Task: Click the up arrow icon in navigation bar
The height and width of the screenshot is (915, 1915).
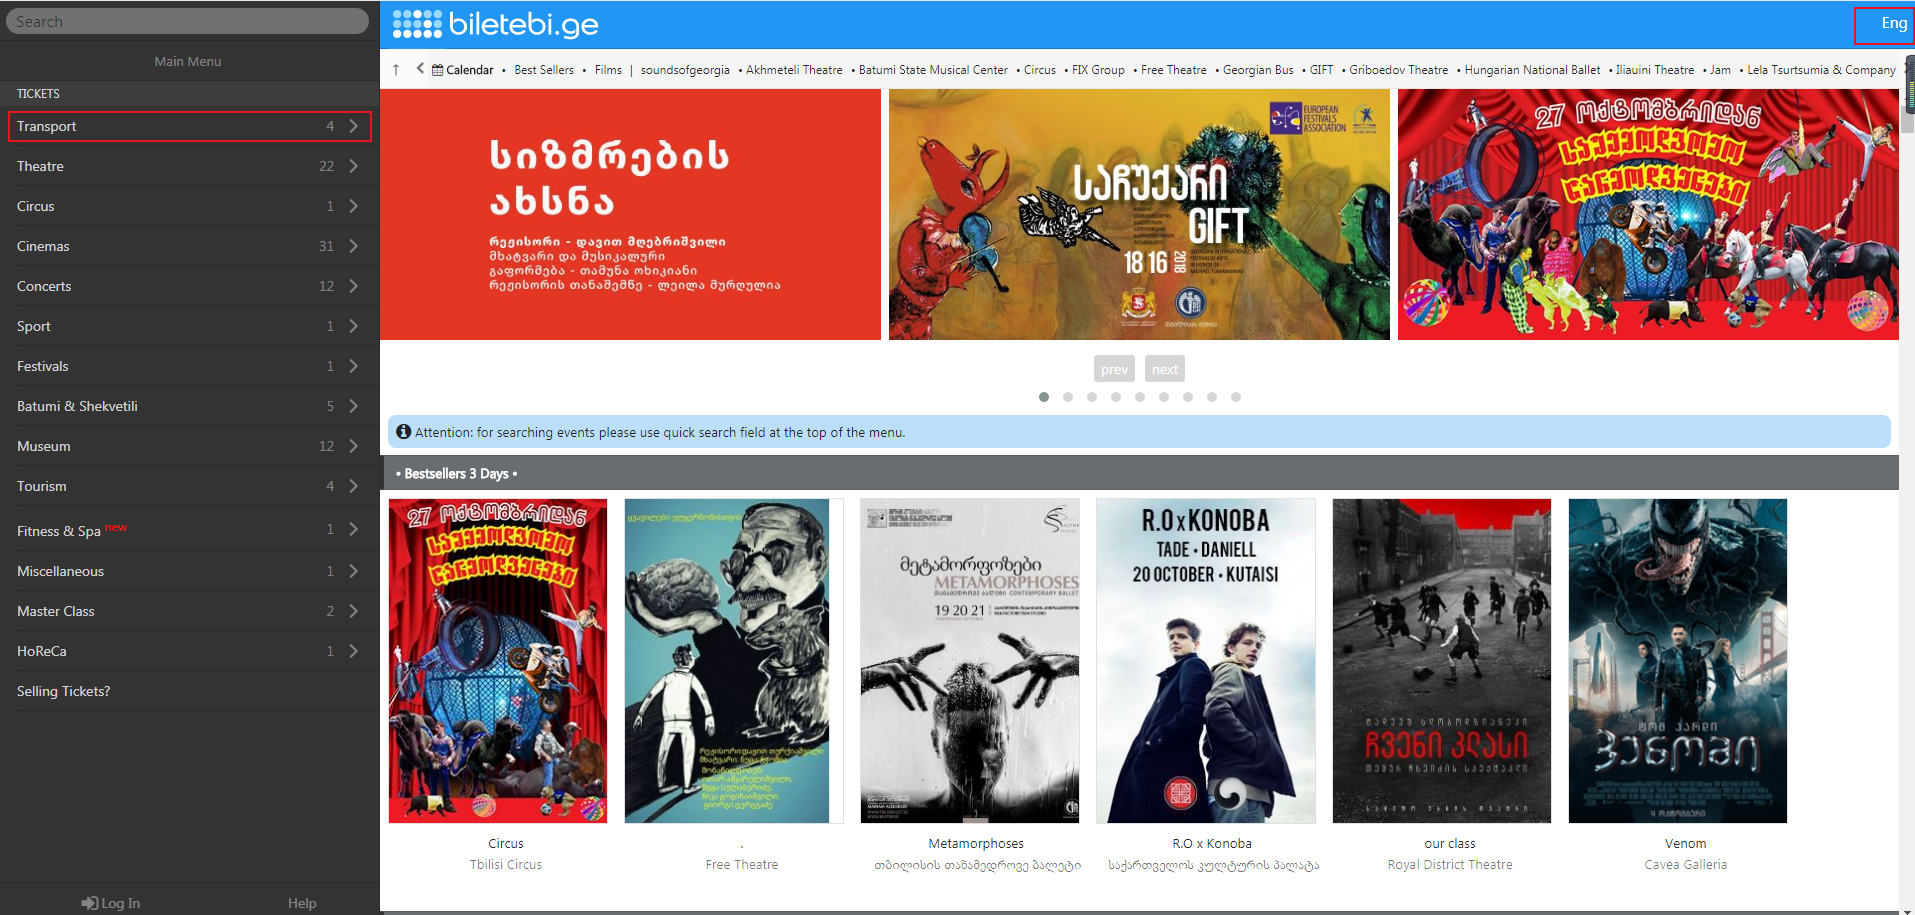Action: click(396, 70)
